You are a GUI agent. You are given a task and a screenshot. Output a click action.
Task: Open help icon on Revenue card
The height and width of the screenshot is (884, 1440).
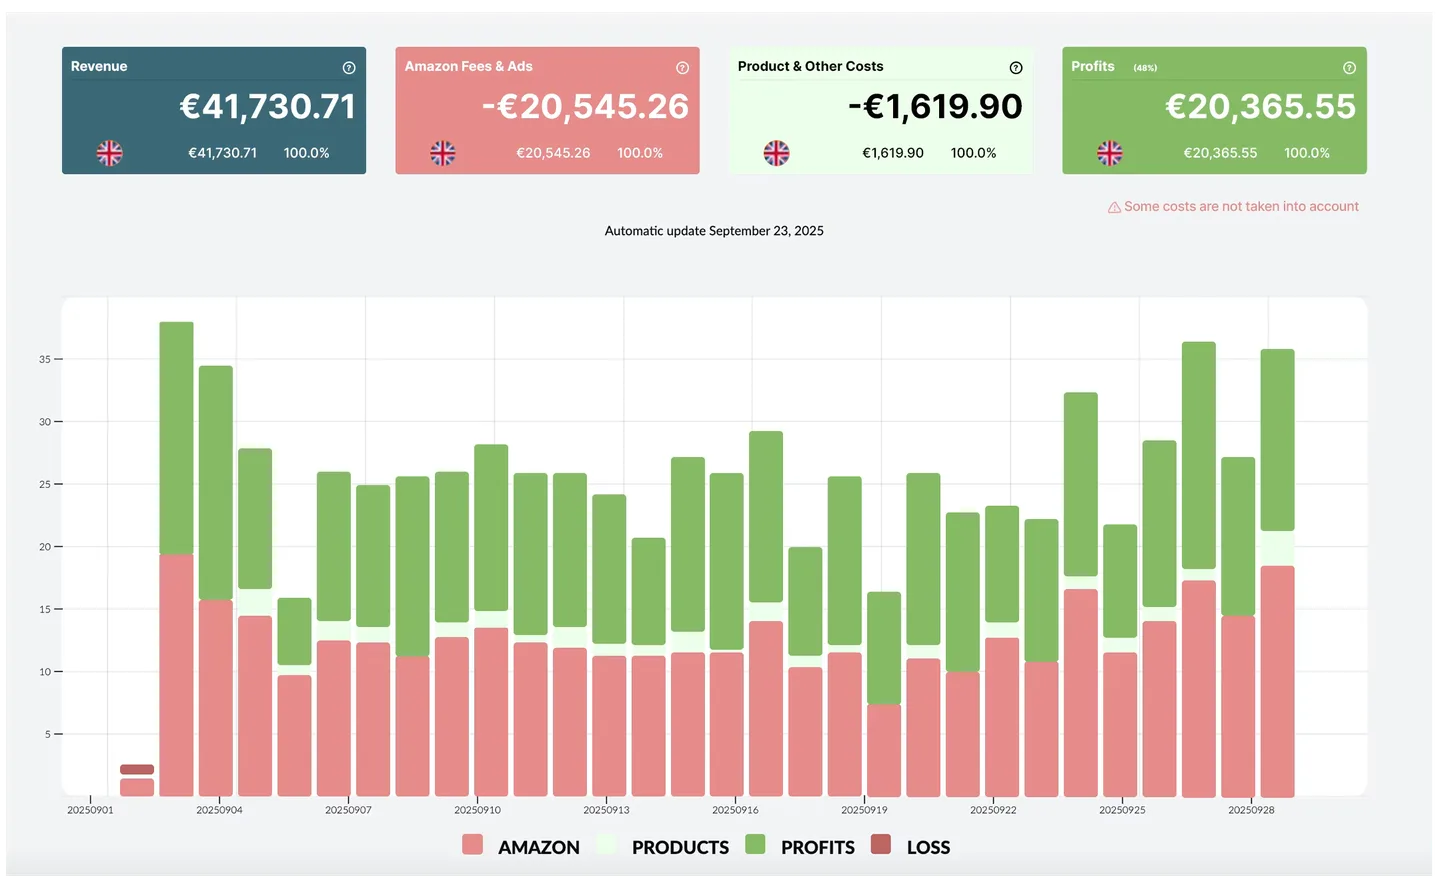pyautogui.click(x=349, y=68)
